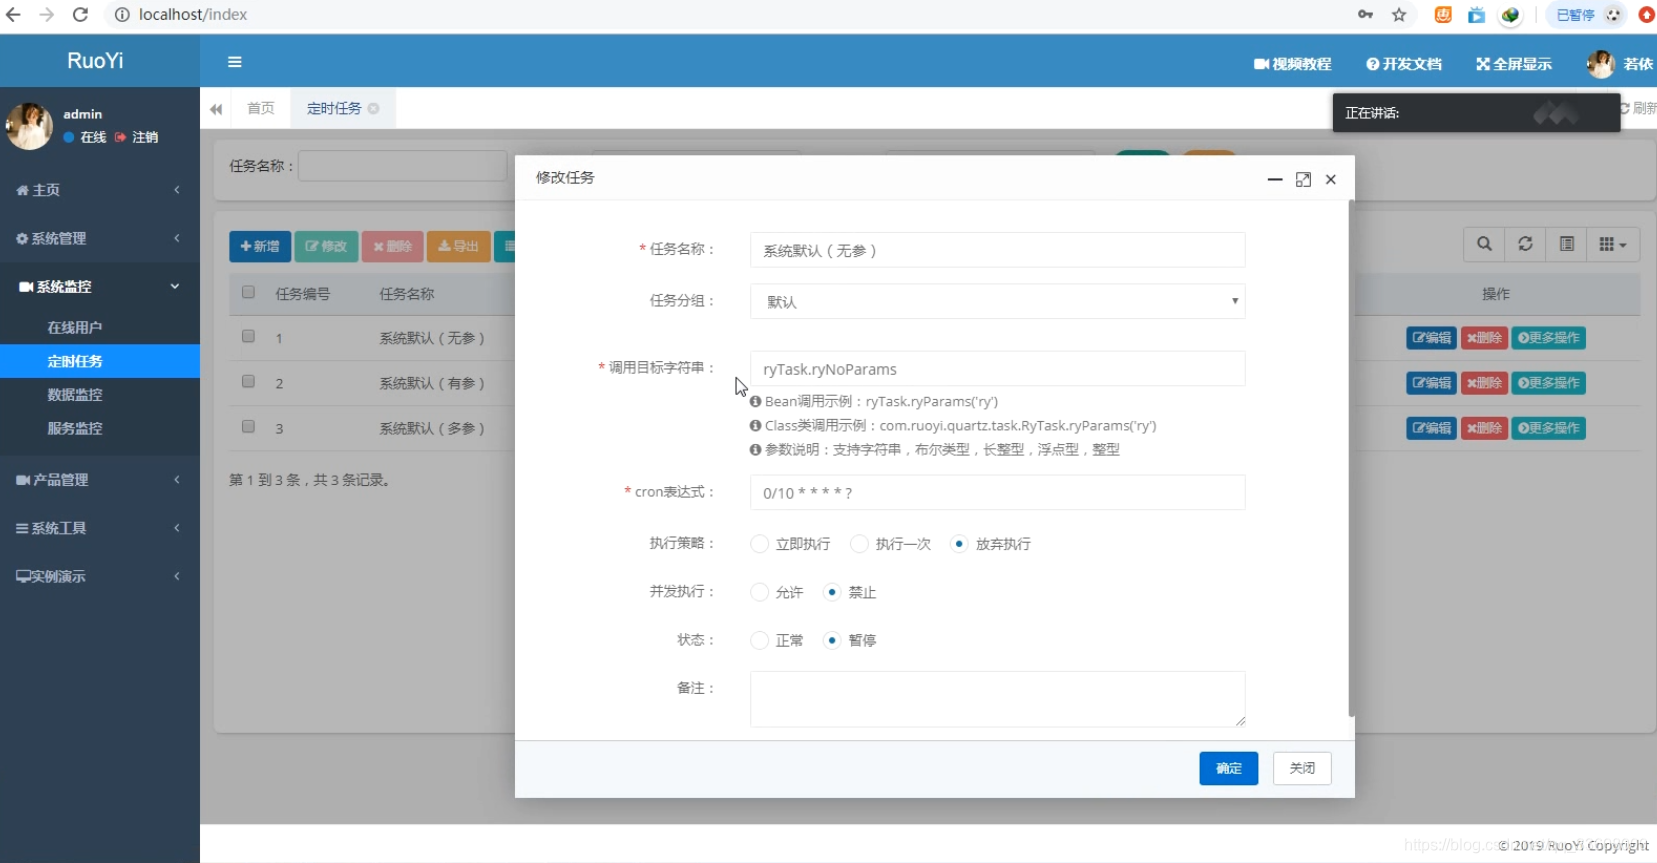
Task: Collapse the 系统监控 sidebar menu
Action: point(100,287)
